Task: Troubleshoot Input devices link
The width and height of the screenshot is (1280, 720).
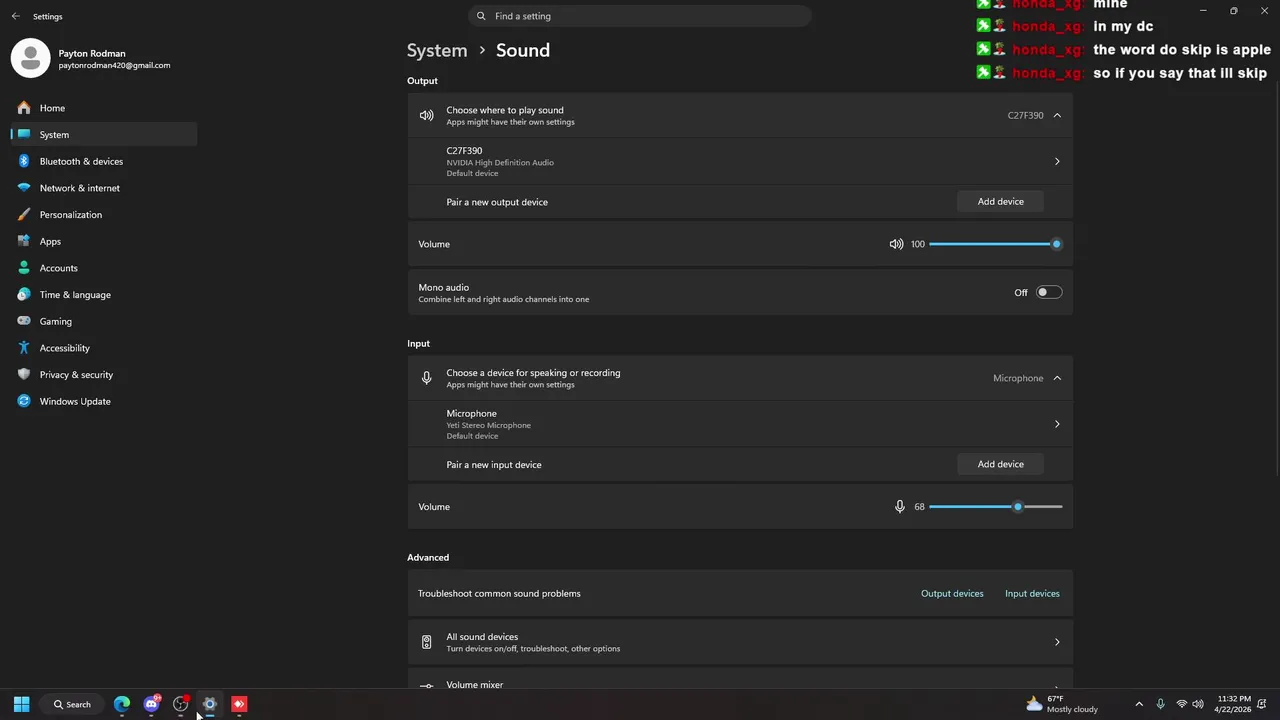Action: coord(1032,593)
